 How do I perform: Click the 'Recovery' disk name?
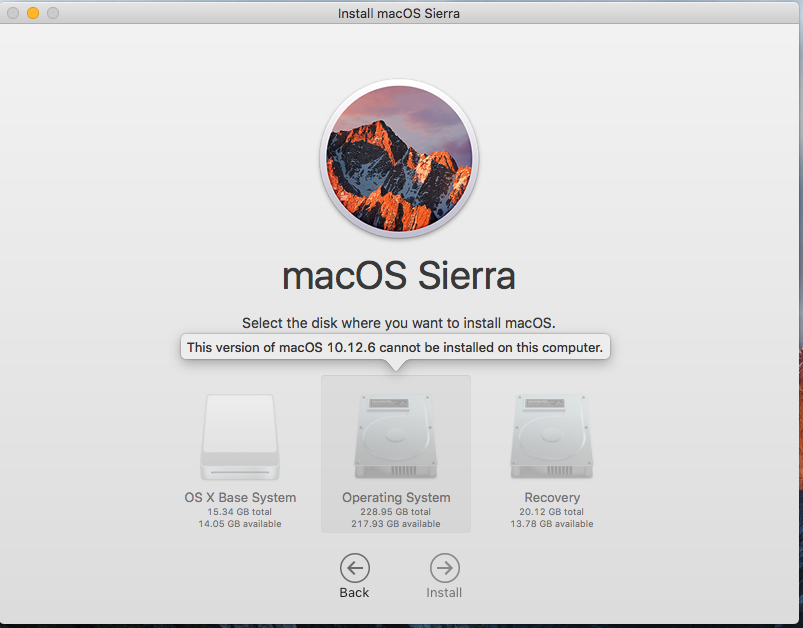[552, 497]
